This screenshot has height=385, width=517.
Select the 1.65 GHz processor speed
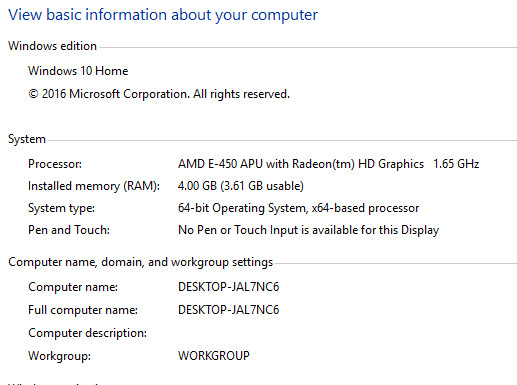pyautogui.click(x=456, y=164)
